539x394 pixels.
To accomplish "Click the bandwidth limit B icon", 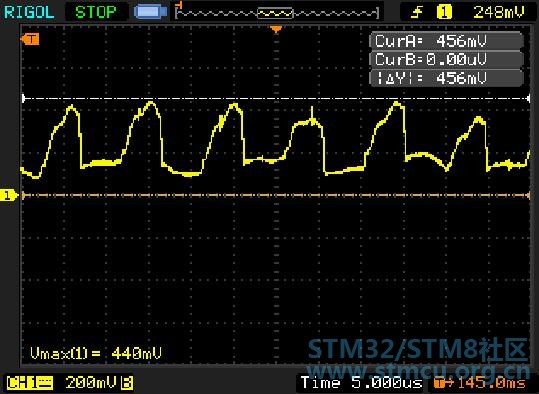I will [127, 383].
